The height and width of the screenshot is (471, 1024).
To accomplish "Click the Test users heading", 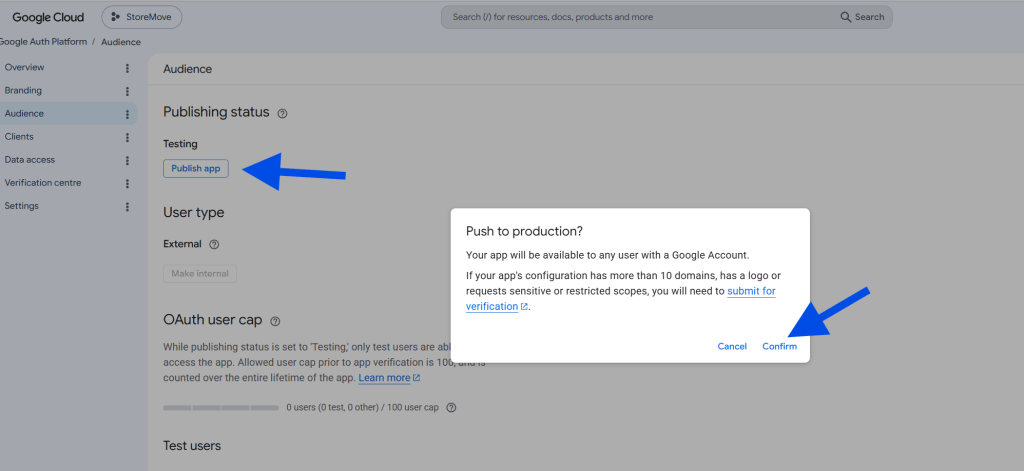I will coord(192,446).
